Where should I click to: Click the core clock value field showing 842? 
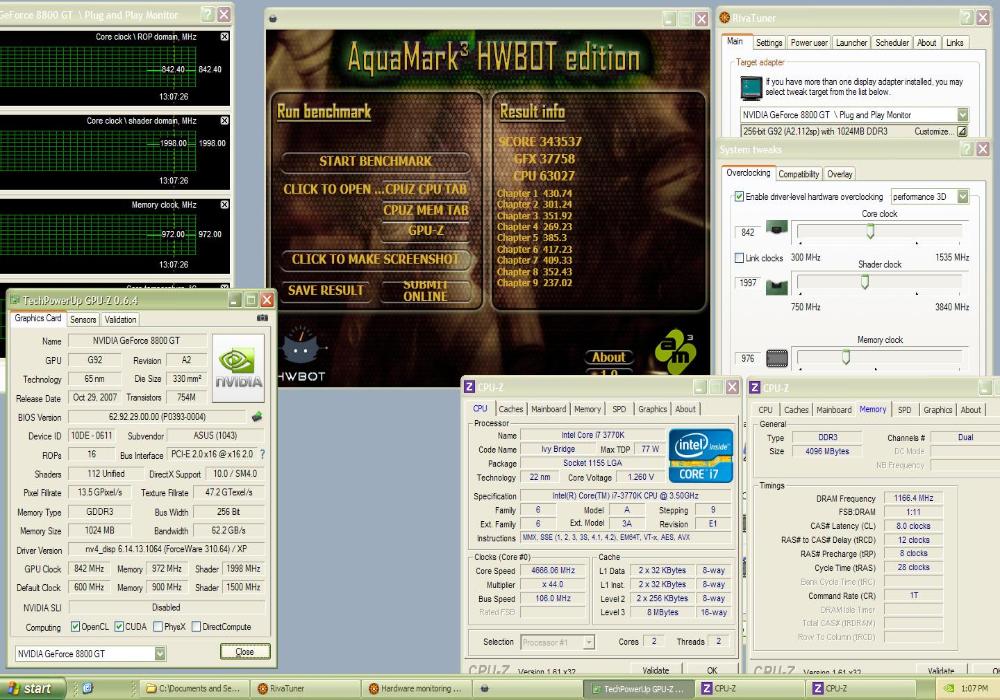[748, 232]
